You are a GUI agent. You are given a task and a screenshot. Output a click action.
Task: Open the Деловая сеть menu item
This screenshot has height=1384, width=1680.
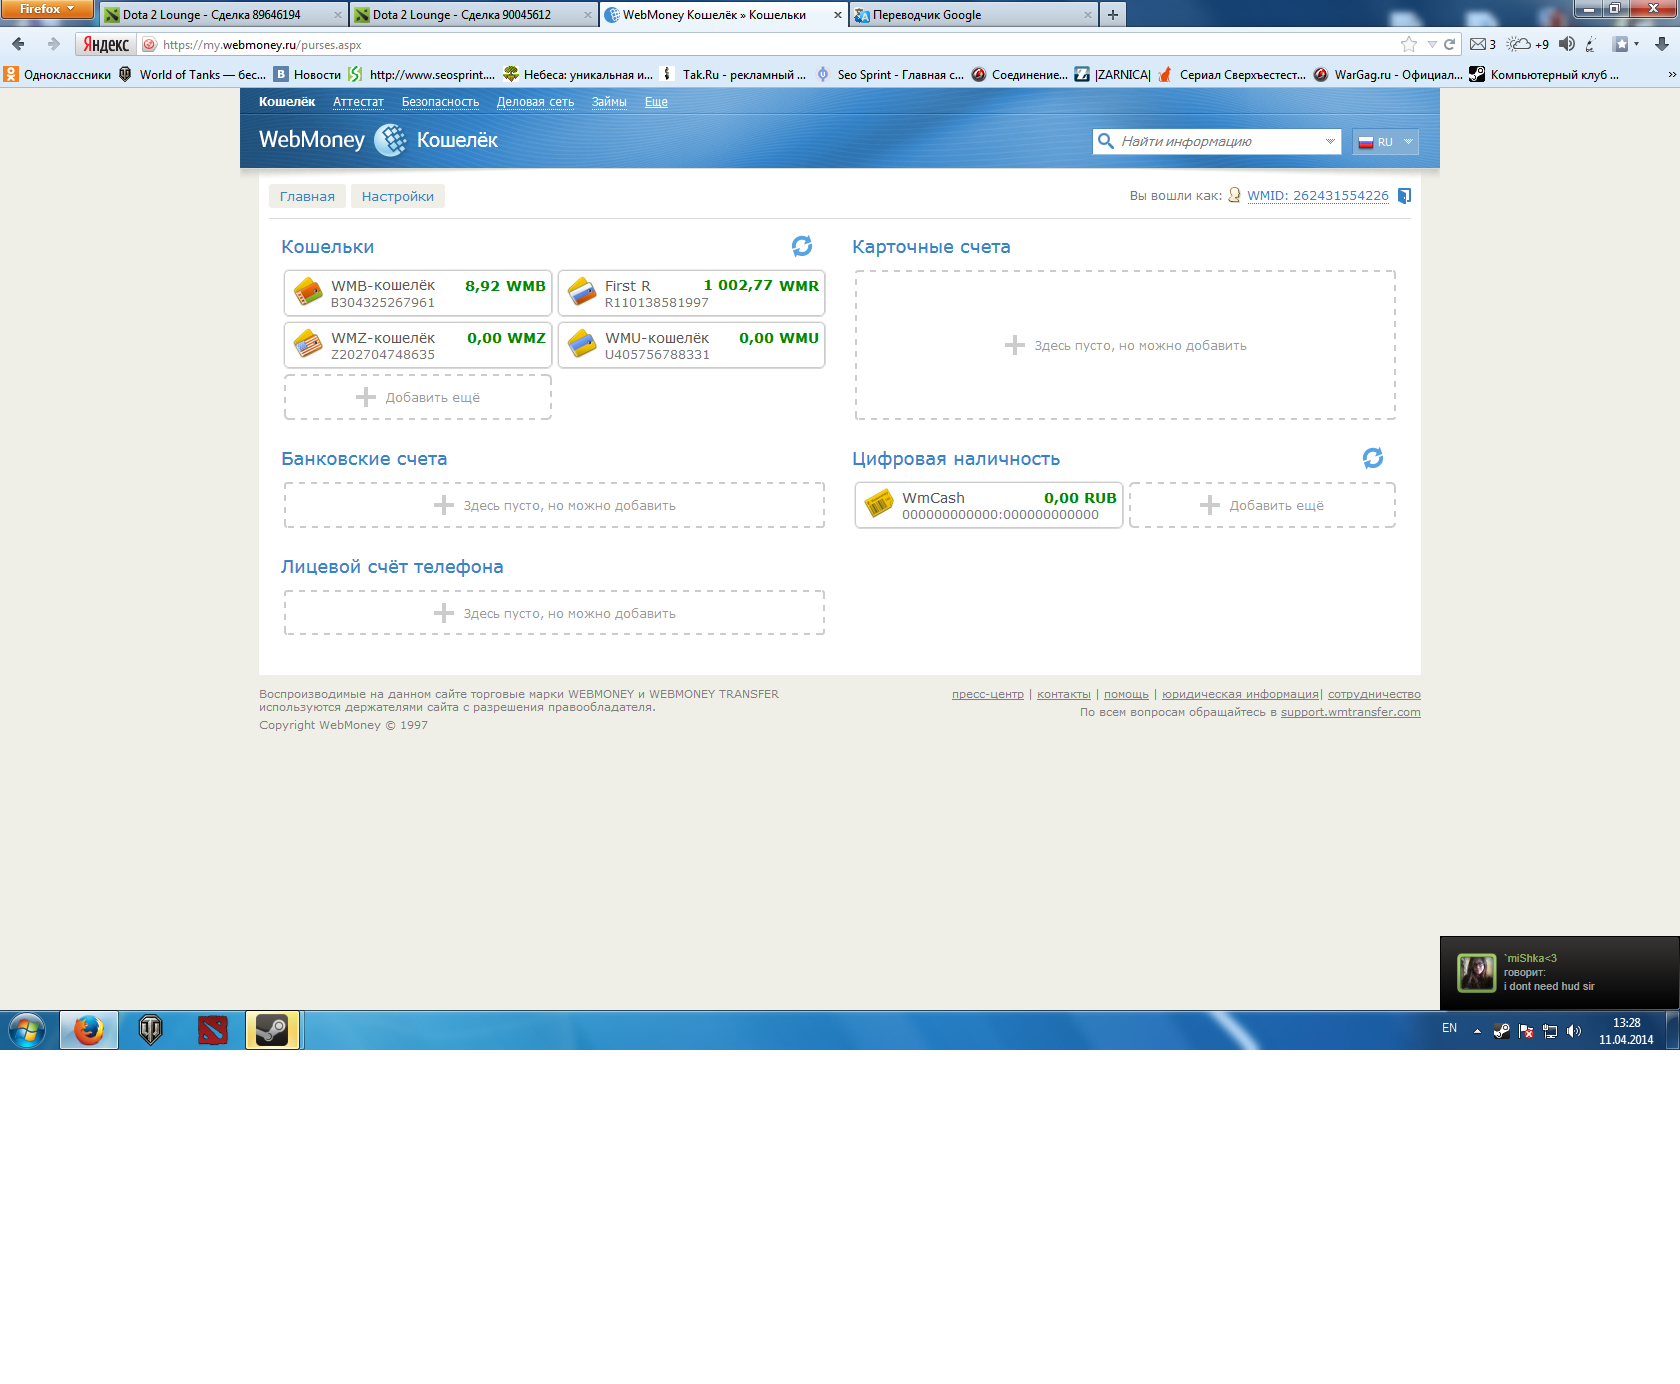click(535, 102)
